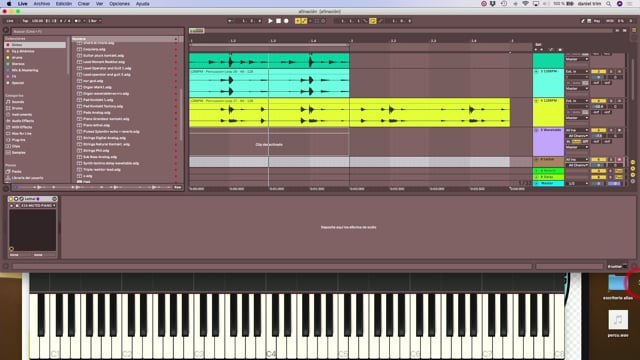This screenshot has width=640, height=360.
Task: Open track 3 Ext. In input dropdown
Action: click(577, 71)
